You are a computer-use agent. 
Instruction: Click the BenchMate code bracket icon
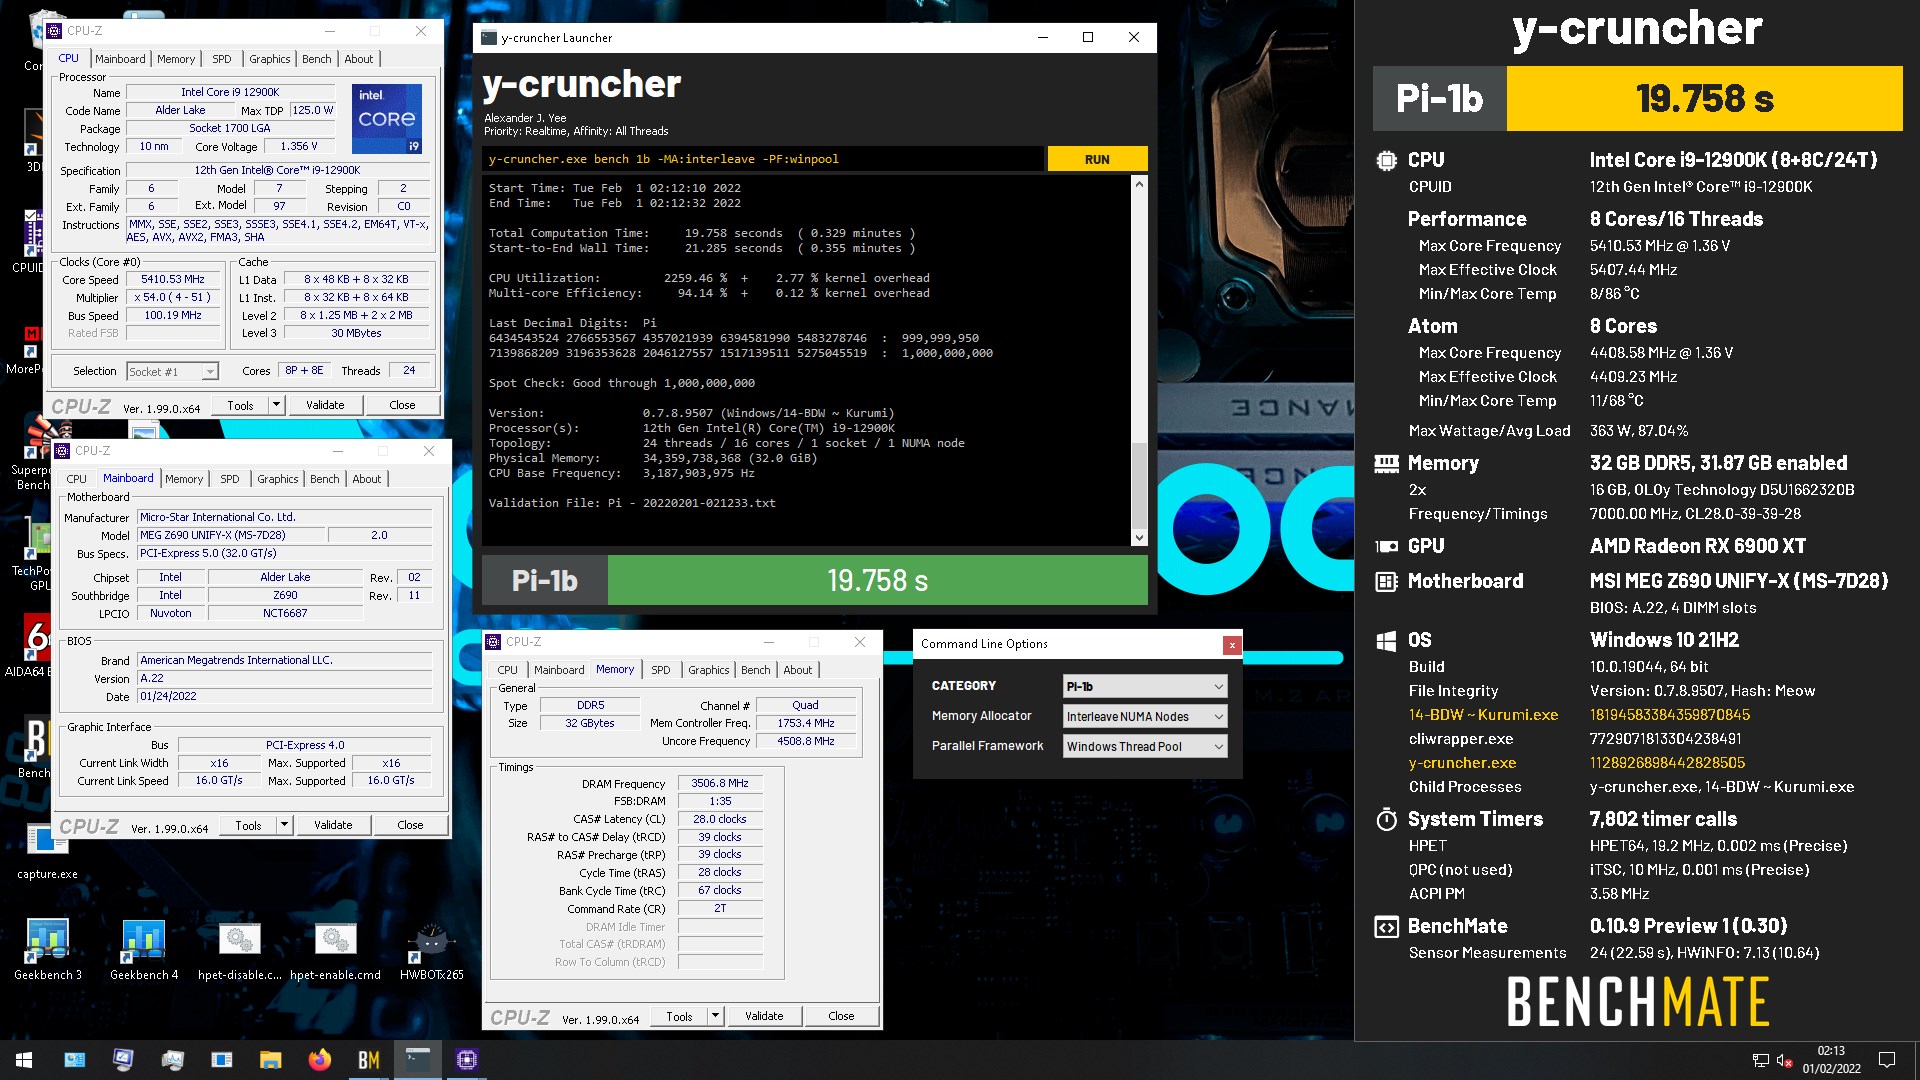(x=1386, y=926)
